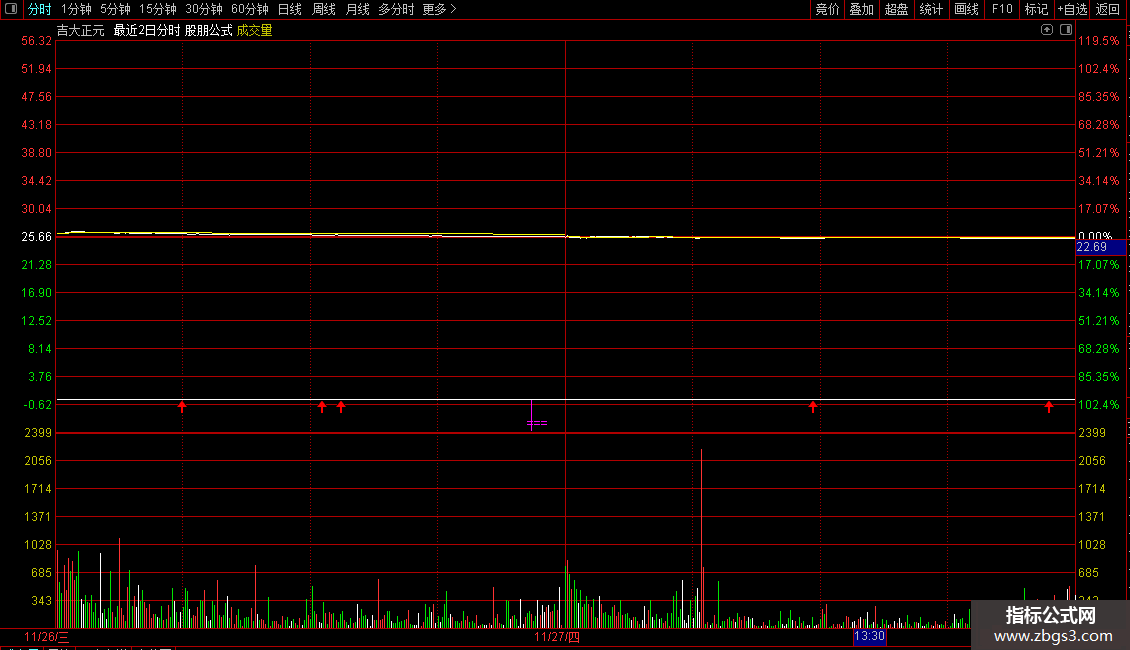
Task: Switch to the 15分钟 chart period
Action: point(158,9)
